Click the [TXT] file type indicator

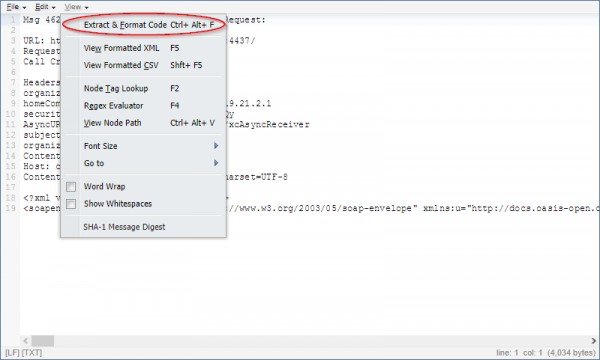32,353
